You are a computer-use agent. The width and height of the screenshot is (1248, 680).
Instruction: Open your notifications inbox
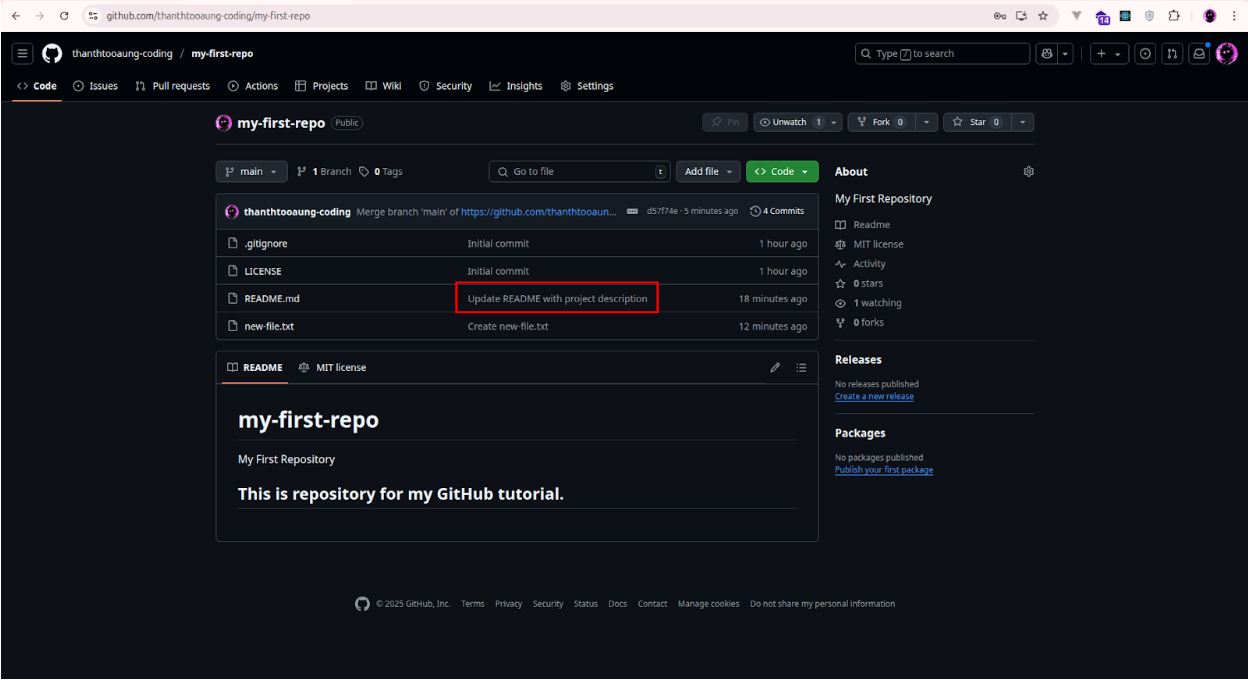[1199, 53]
